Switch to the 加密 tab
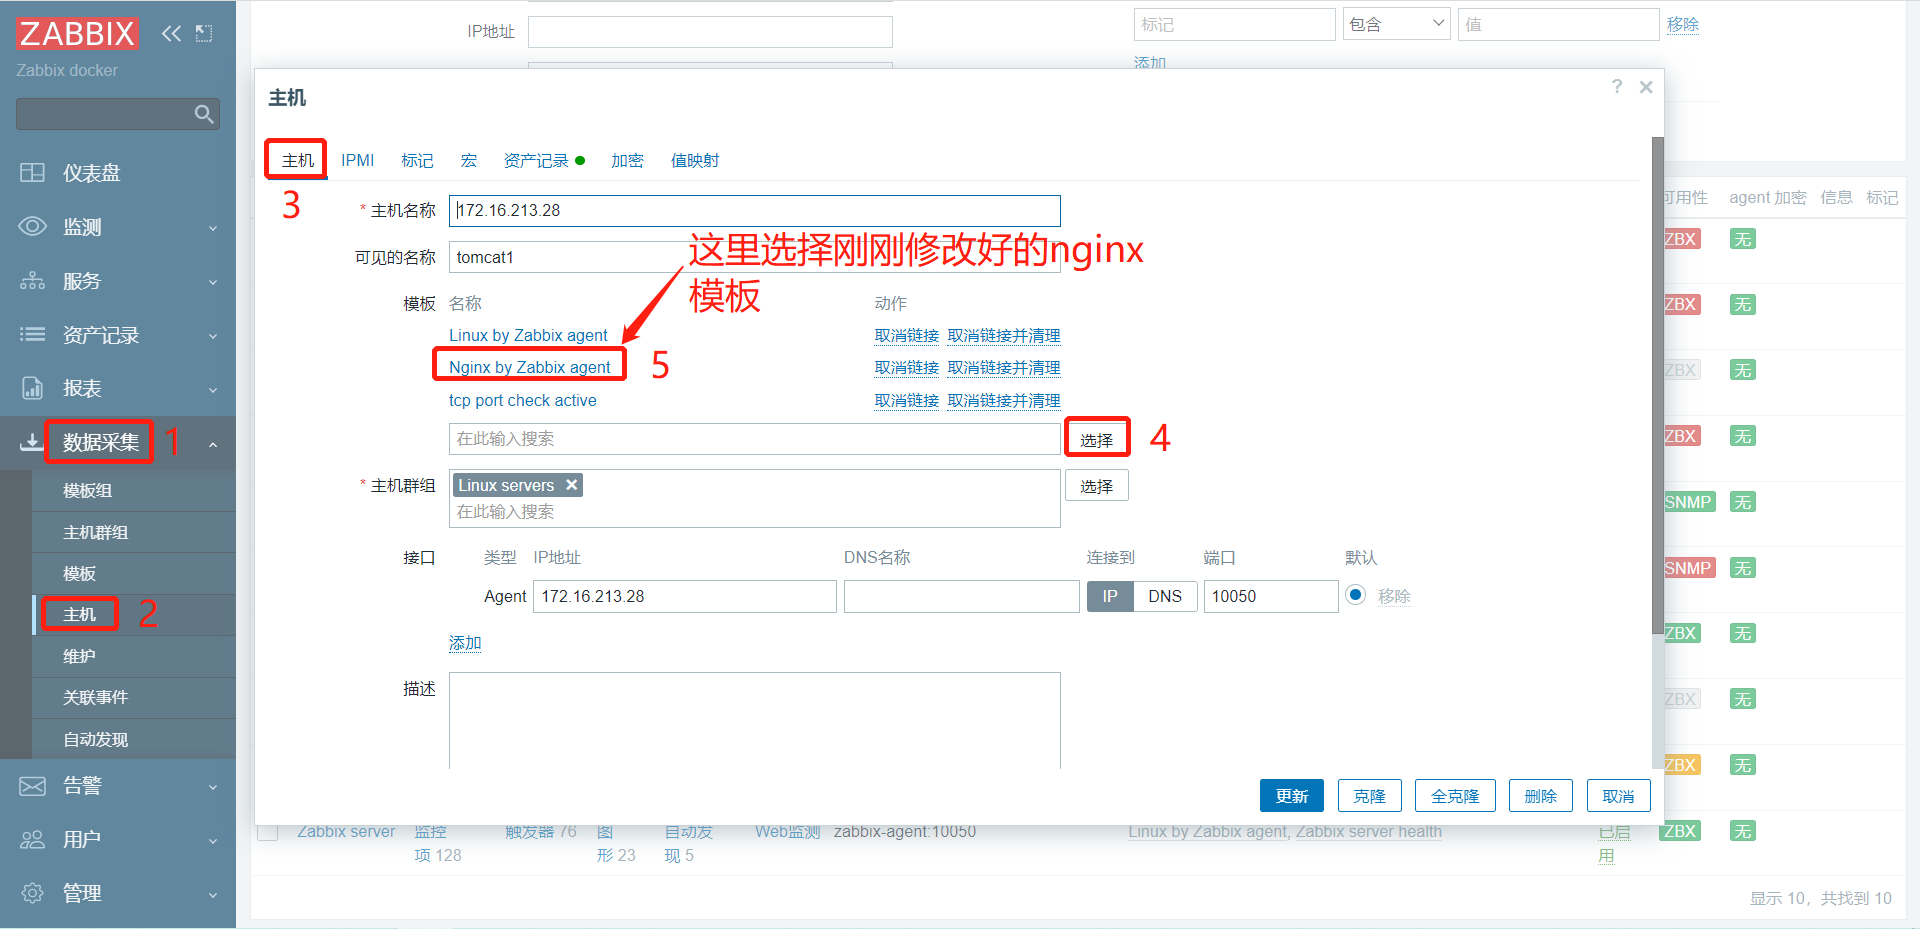1920x929 pixels. click(627, 160)
